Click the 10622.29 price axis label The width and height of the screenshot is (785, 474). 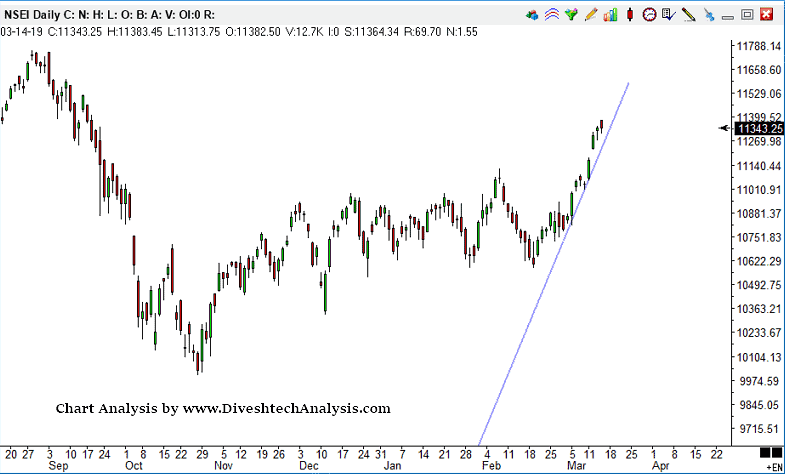point(759,262)
